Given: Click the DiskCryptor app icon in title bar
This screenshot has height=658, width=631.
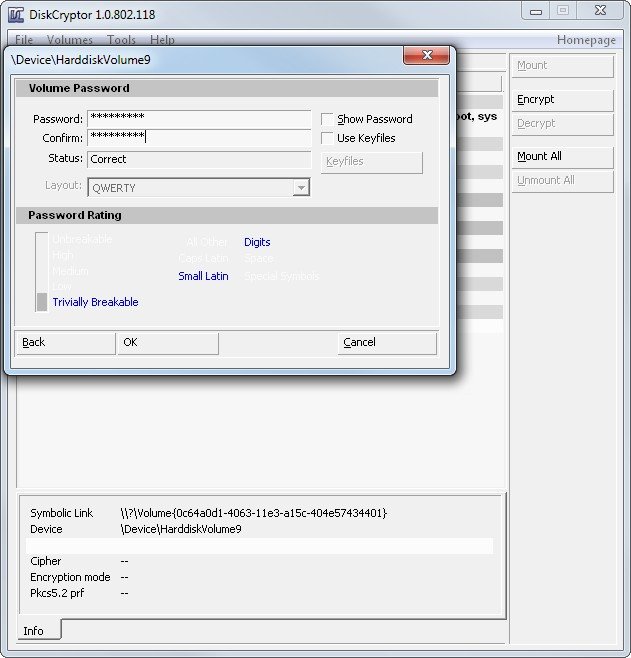Looking at the screenshot, I should coord(16,15).
